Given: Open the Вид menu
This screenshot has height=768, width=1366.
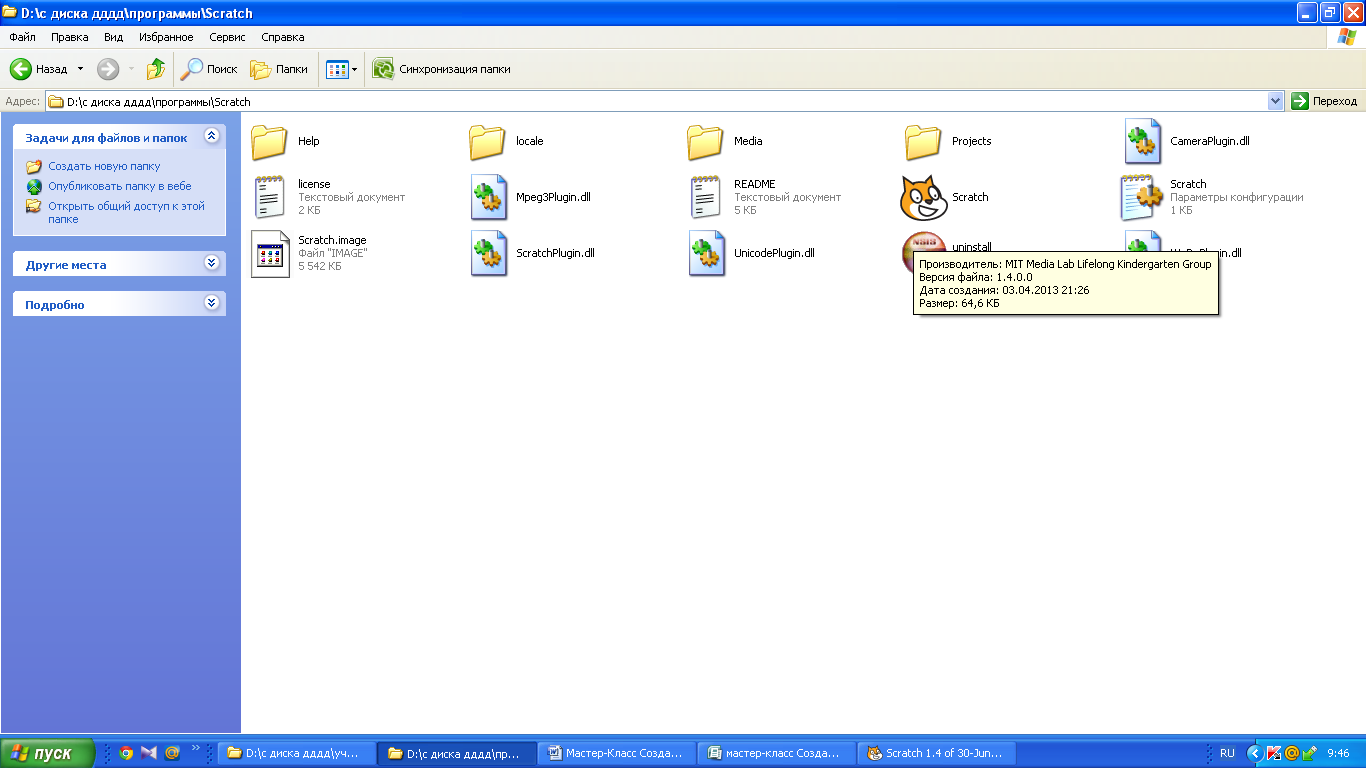Looking at the screenshot, I should coord(114,37).
